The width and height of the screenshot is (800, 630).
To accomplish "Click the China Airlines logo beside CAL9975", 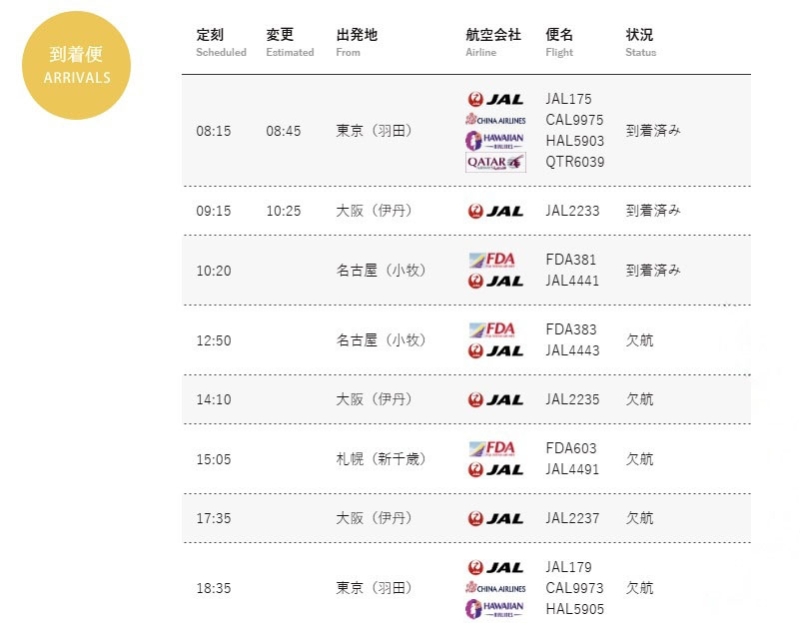I will 495,120.
